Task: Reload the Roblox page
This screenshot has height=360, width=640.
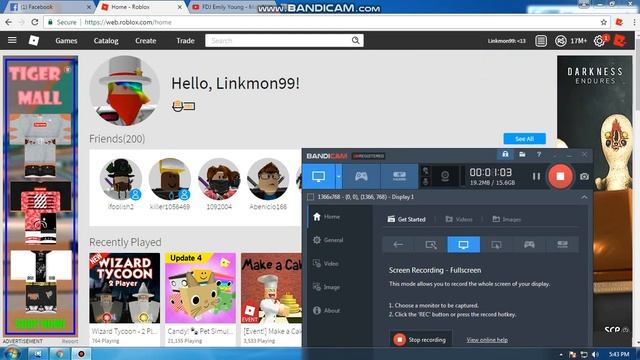Action: (x=35, y=22)
